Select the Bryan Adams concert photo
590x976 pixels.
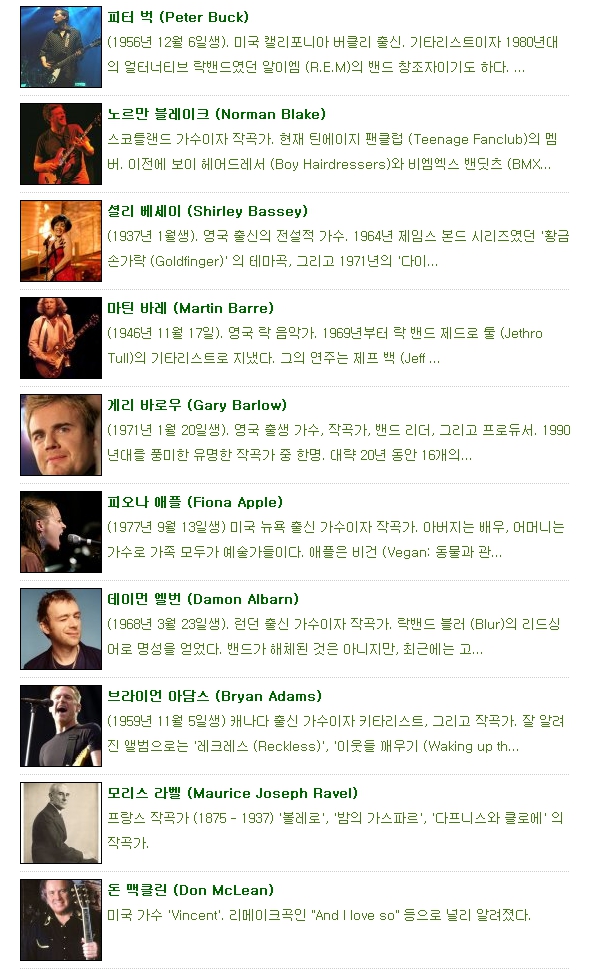61,726
